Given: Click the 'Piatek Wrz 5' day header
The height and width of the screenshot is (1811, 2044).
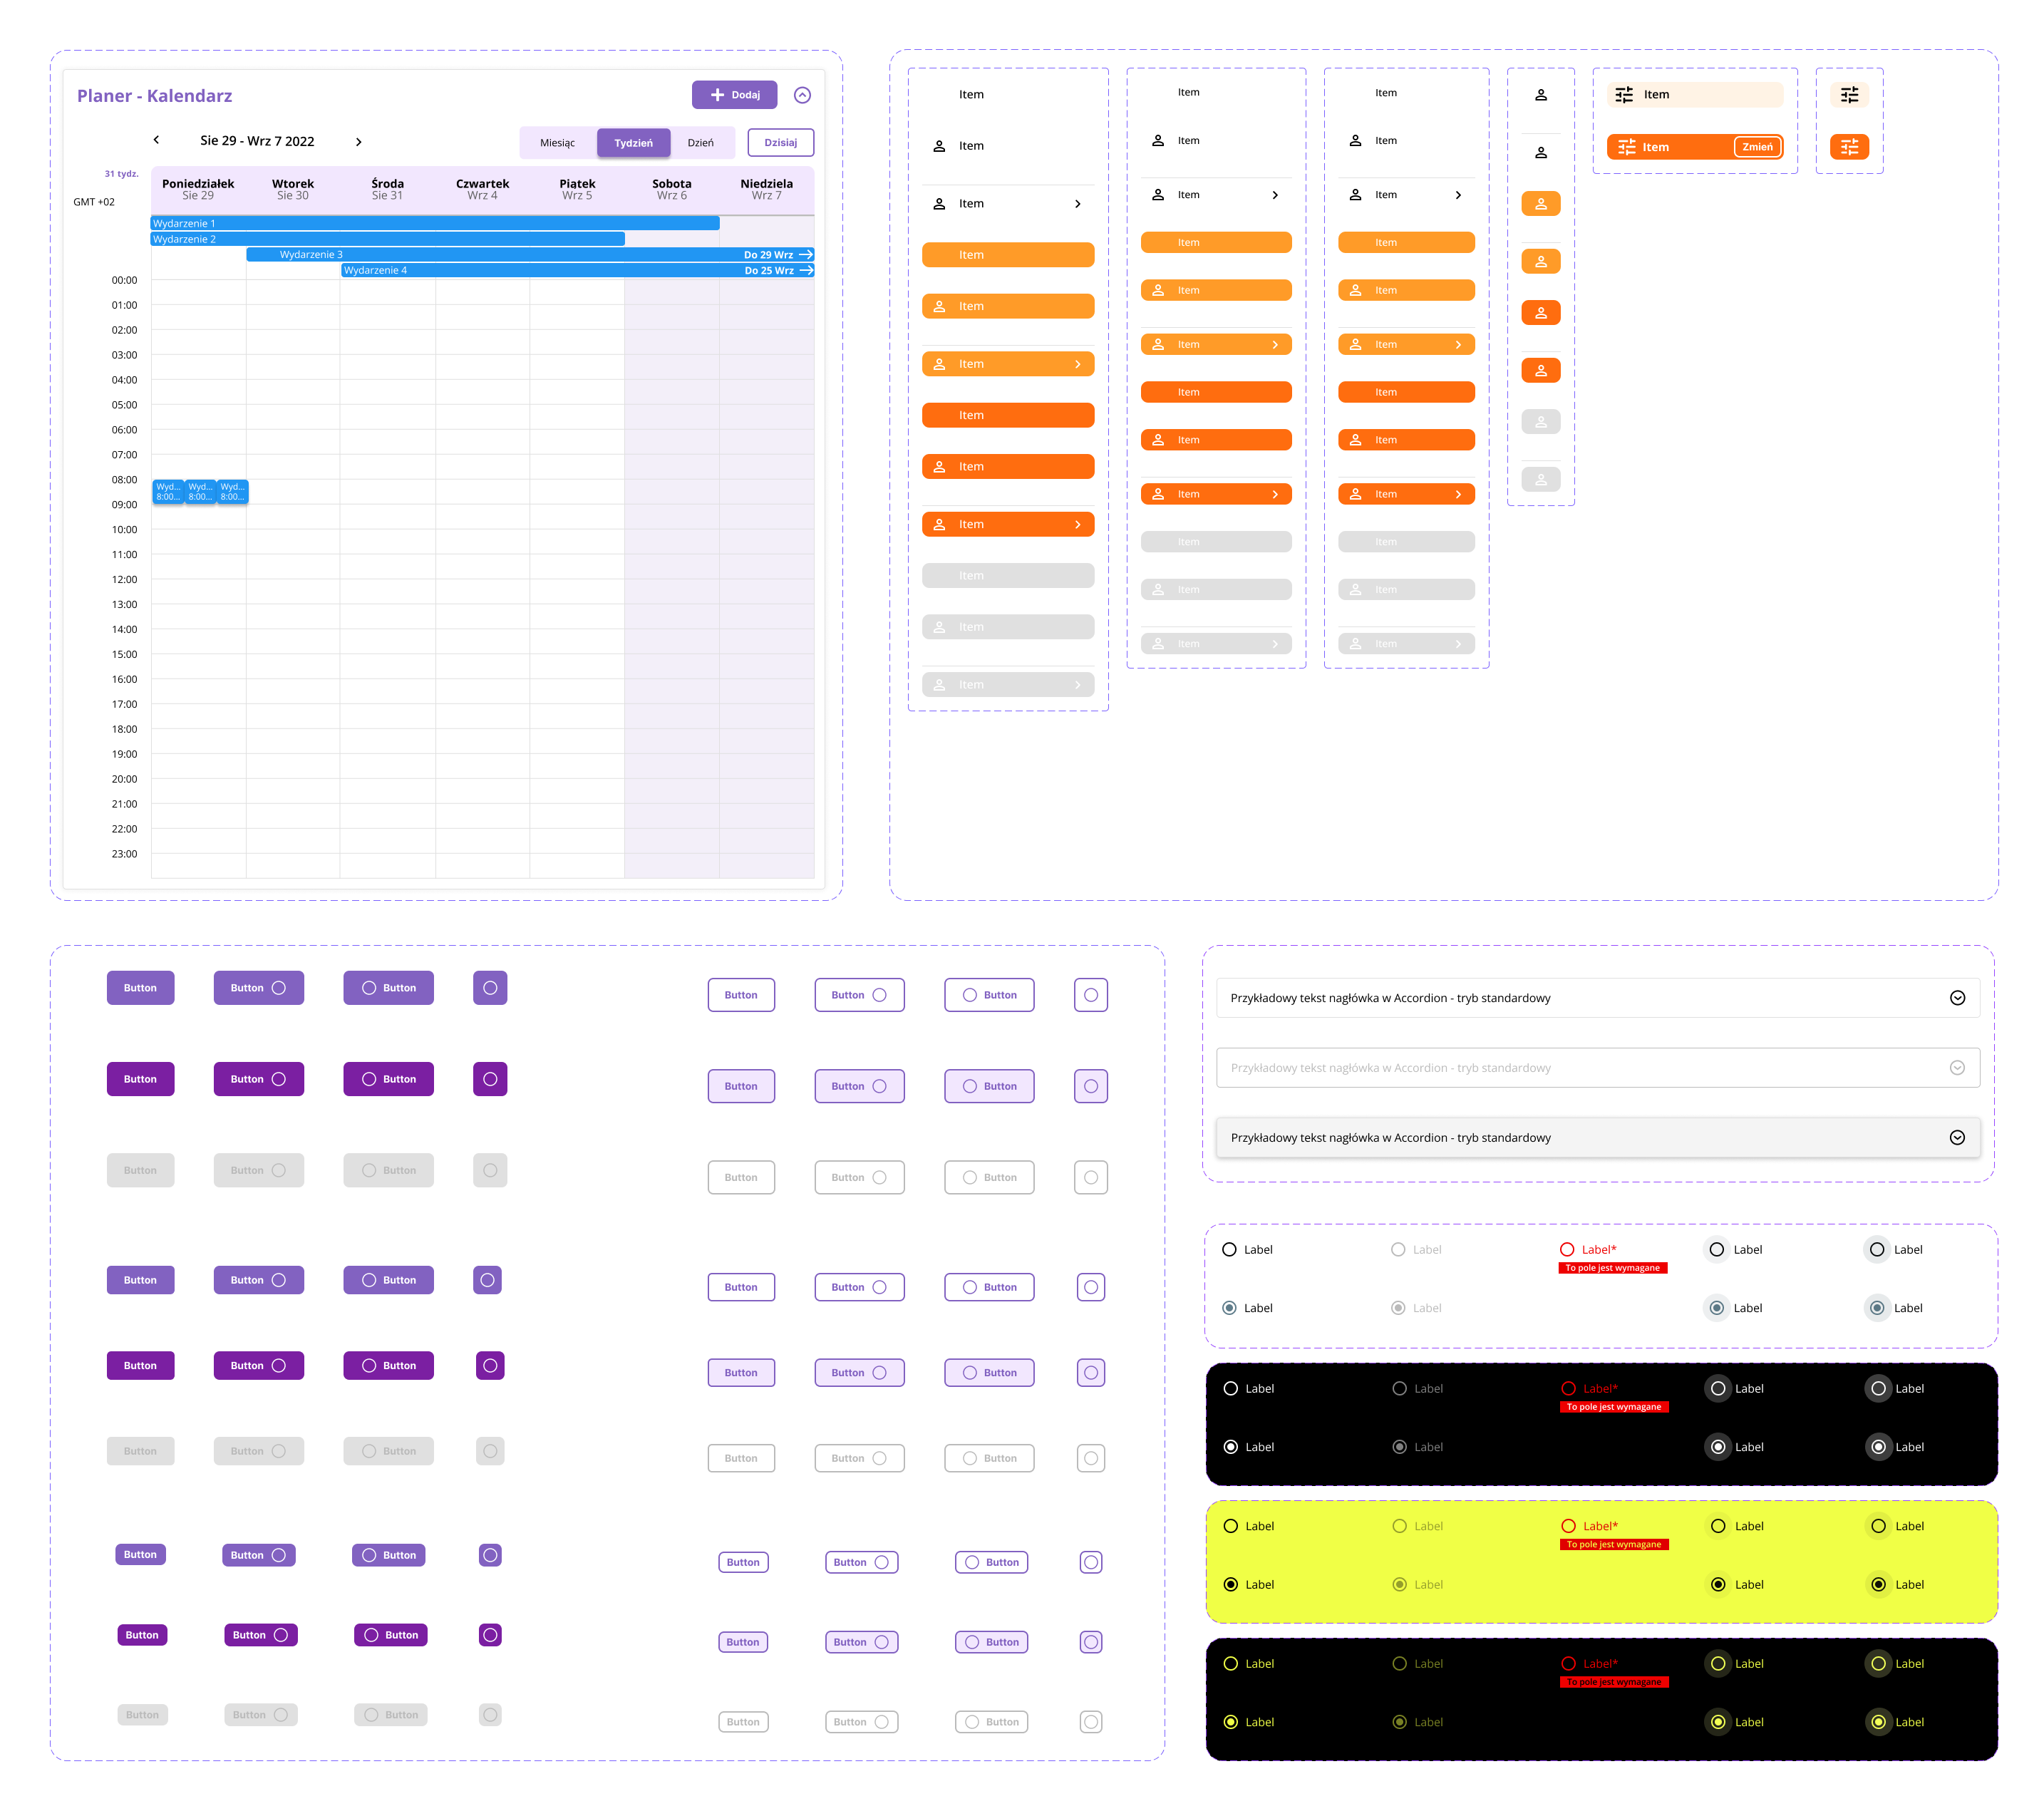Looking at the screenshot, I should [577, 189].
